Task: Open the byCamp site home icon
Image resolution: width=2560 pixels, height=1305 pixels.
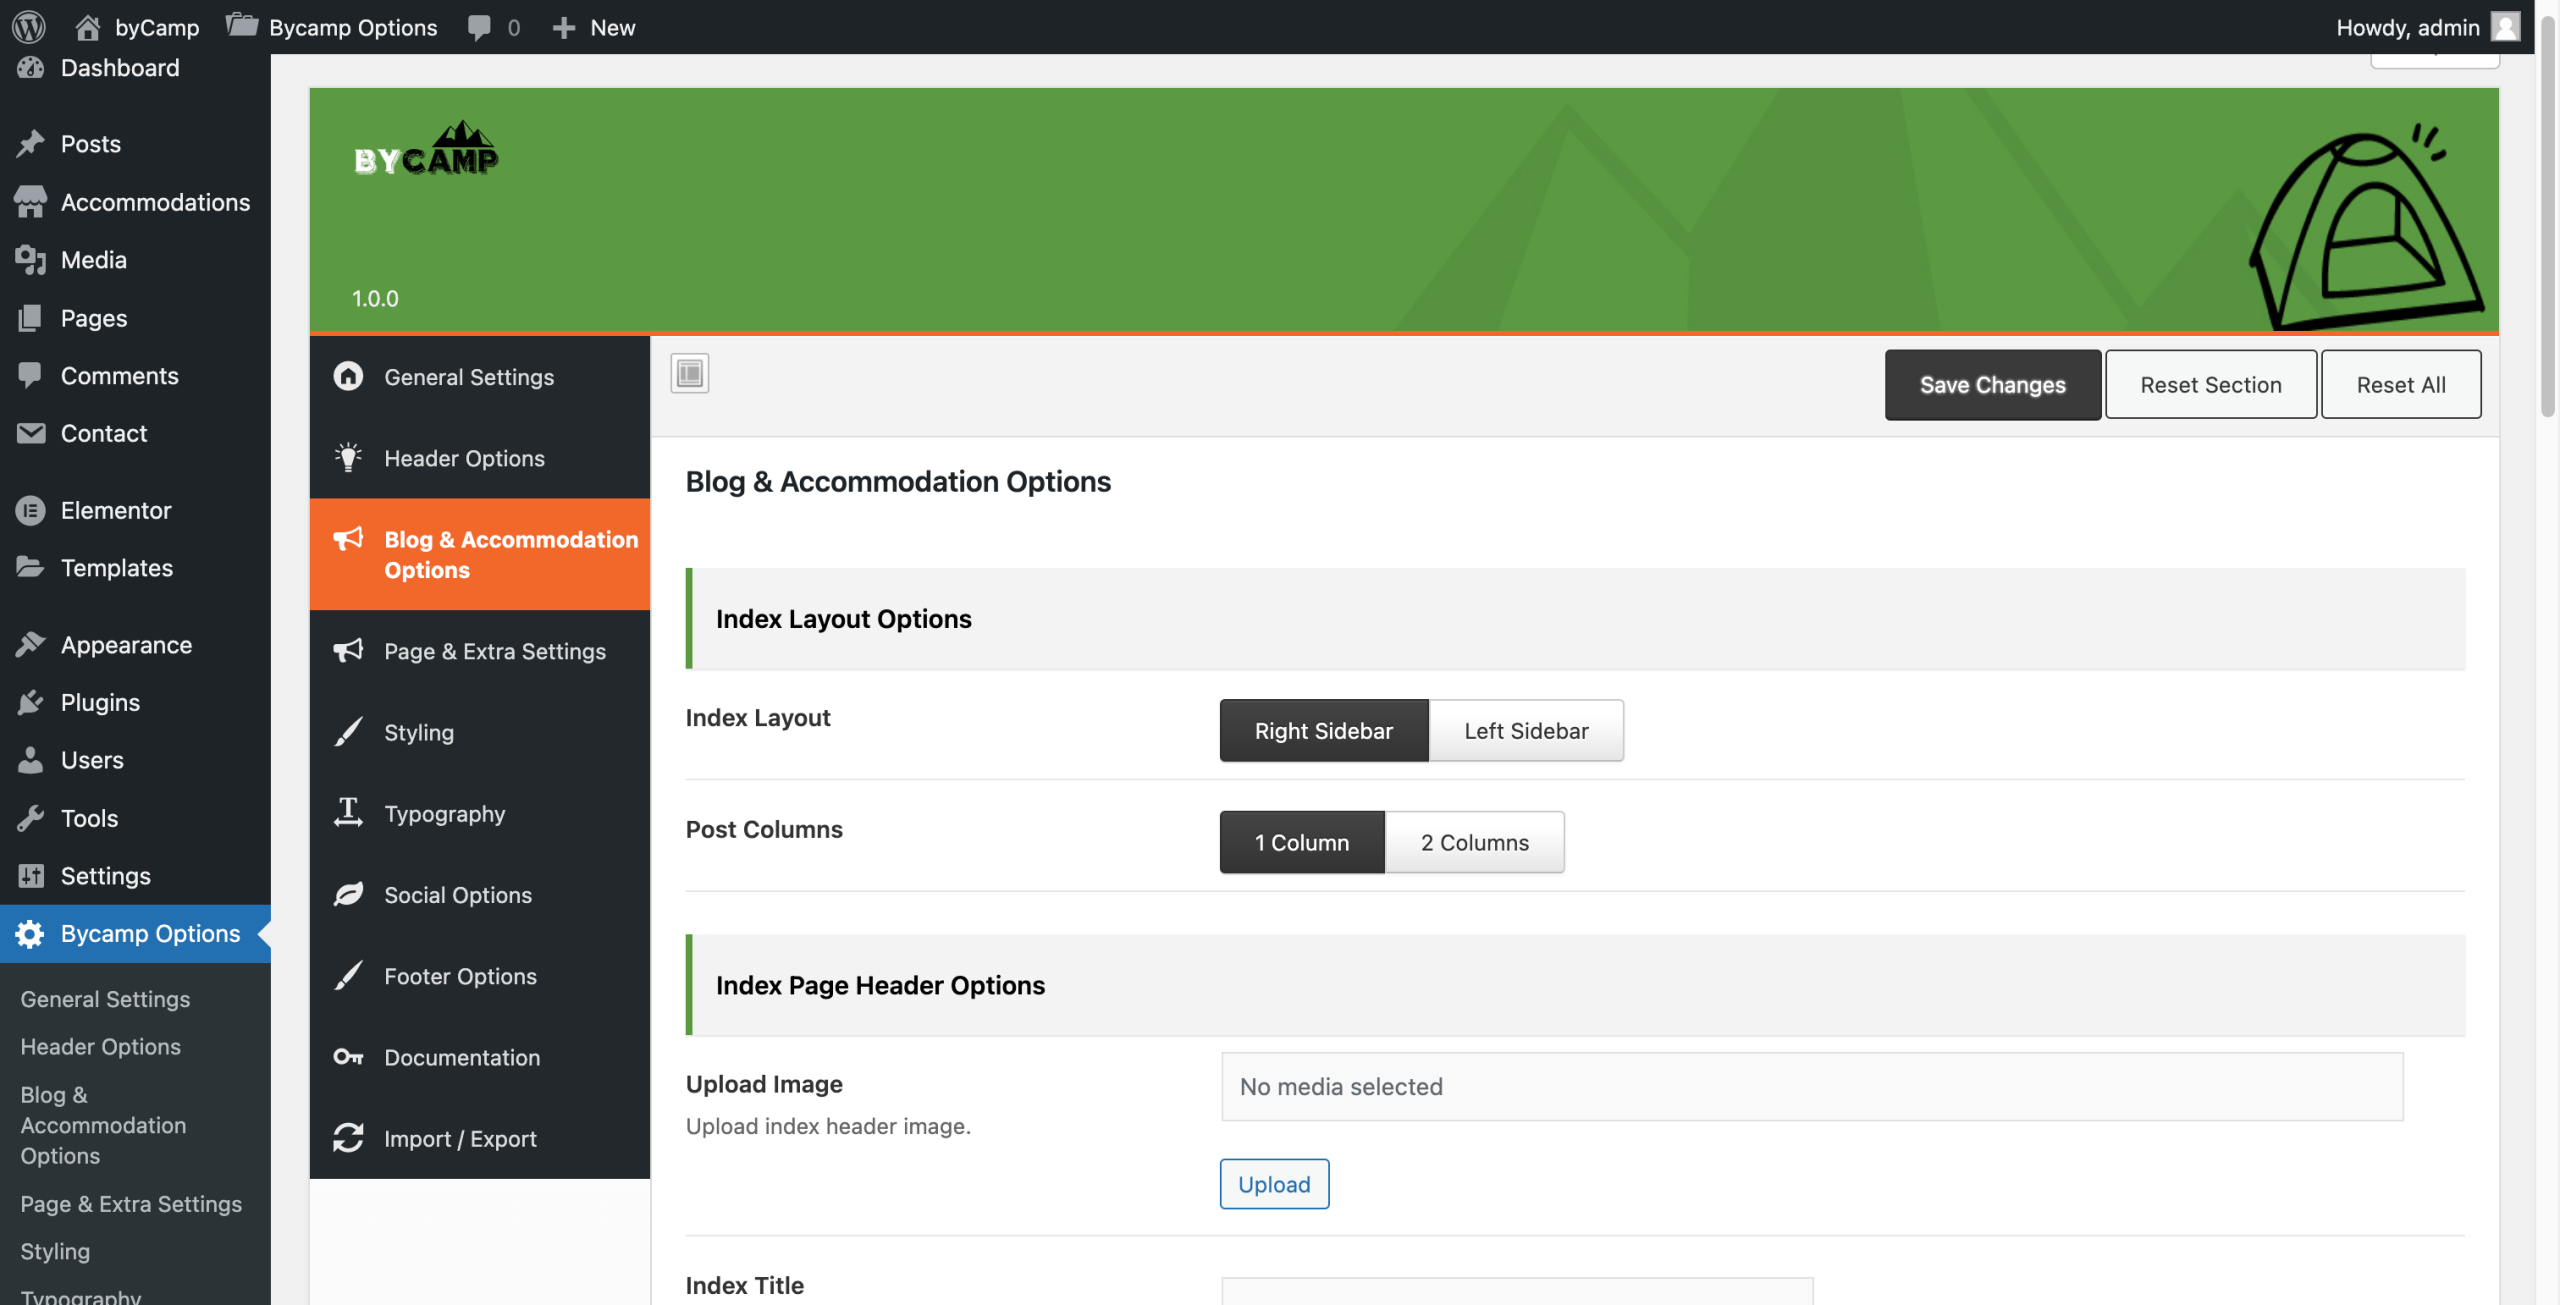Action: pos(88,27)
